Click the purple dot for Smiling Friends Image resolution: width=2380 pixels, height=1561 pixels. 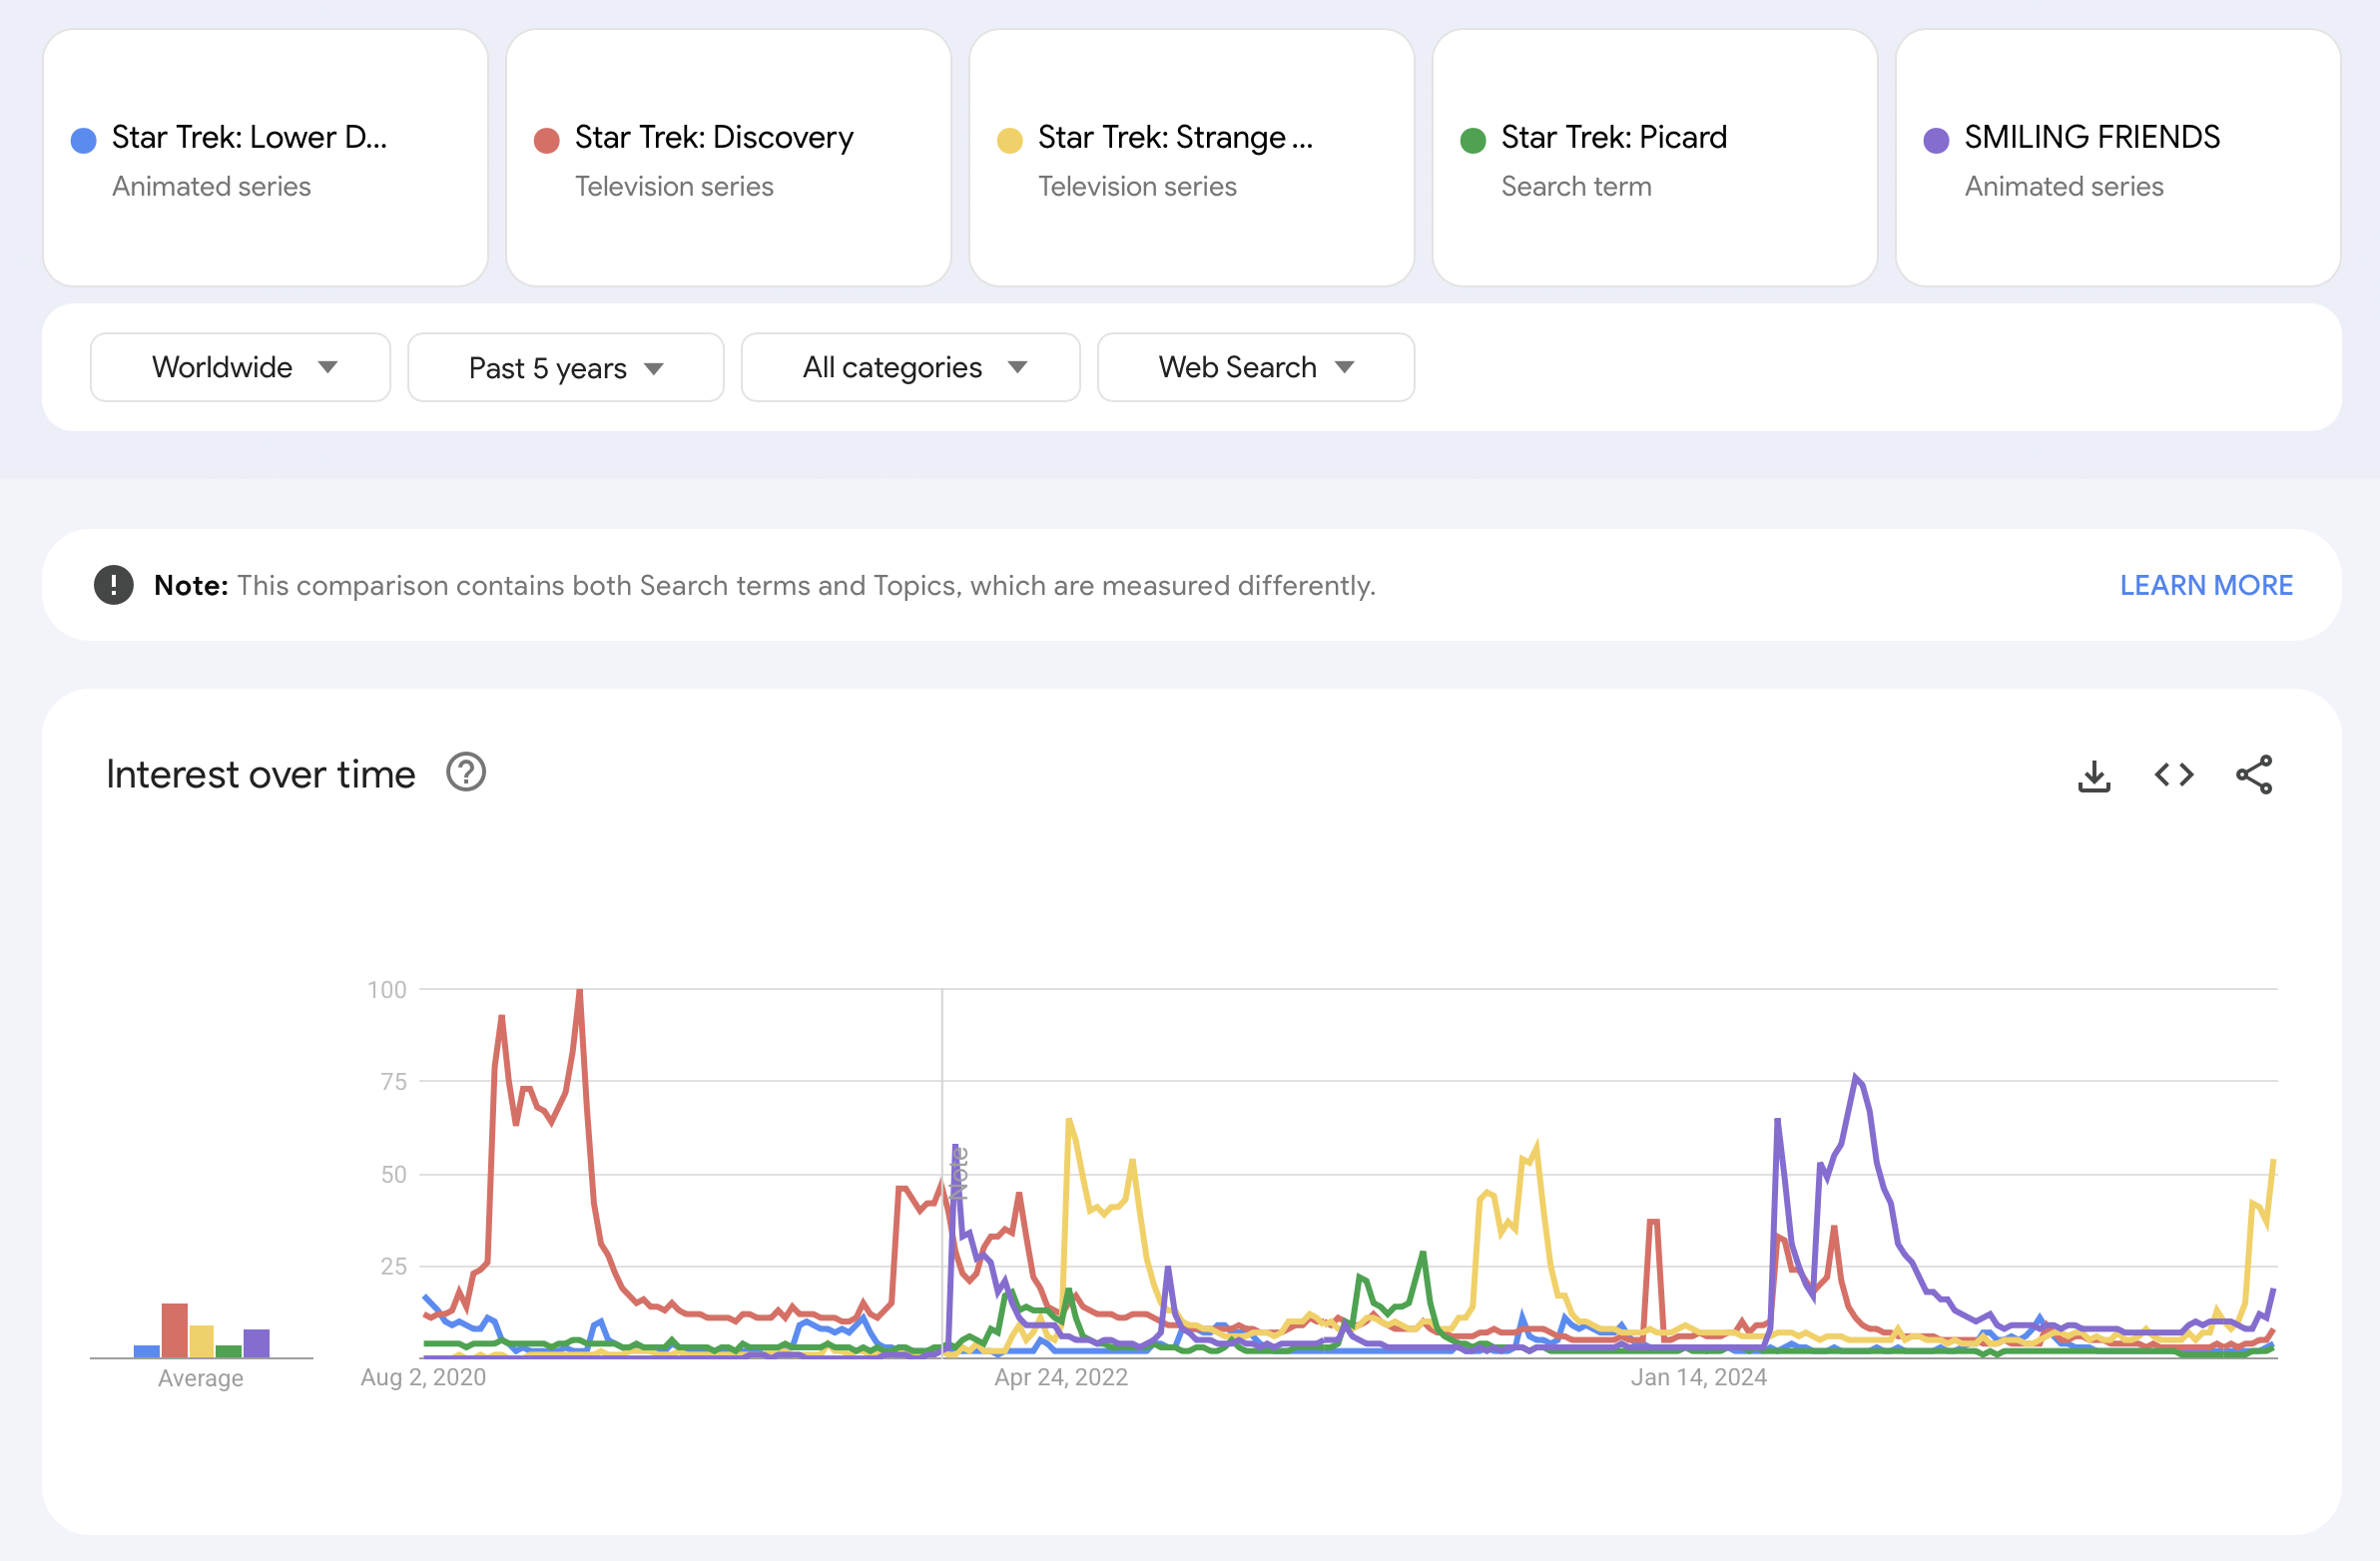coord(1936,140)
